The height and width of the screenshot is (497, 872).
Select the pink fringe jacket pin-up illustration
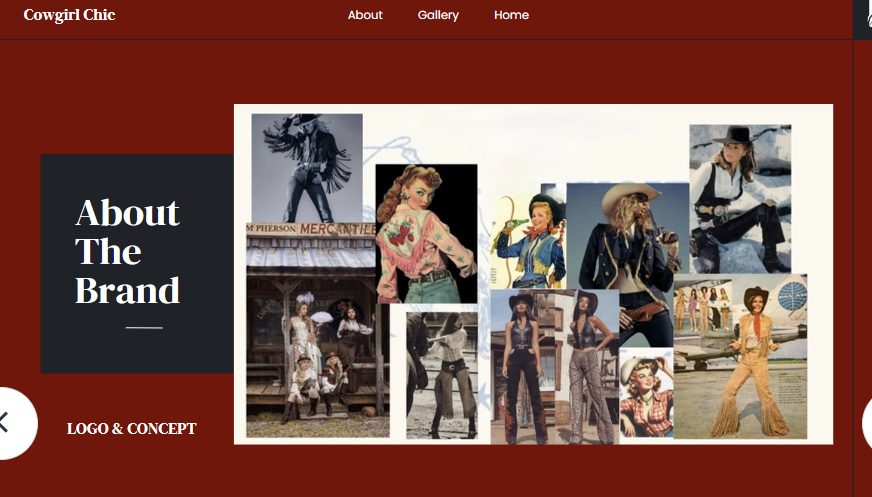tap(426, 233)
